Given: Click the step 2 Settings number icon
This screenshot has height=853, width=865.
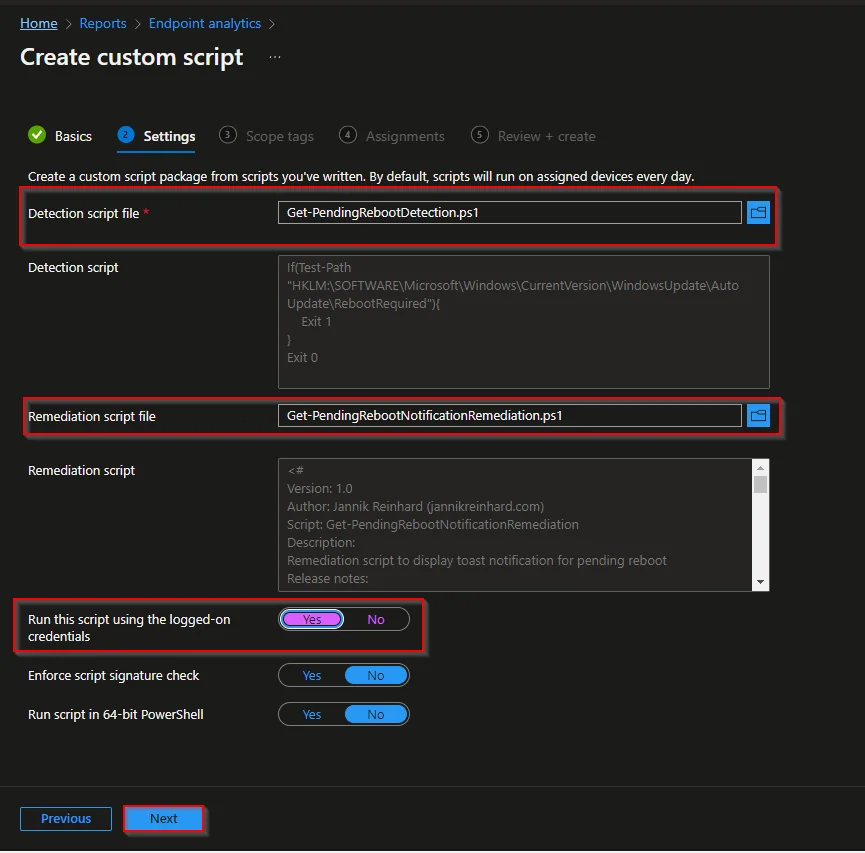Looking at the screenshot, I should tap(126, 135).
